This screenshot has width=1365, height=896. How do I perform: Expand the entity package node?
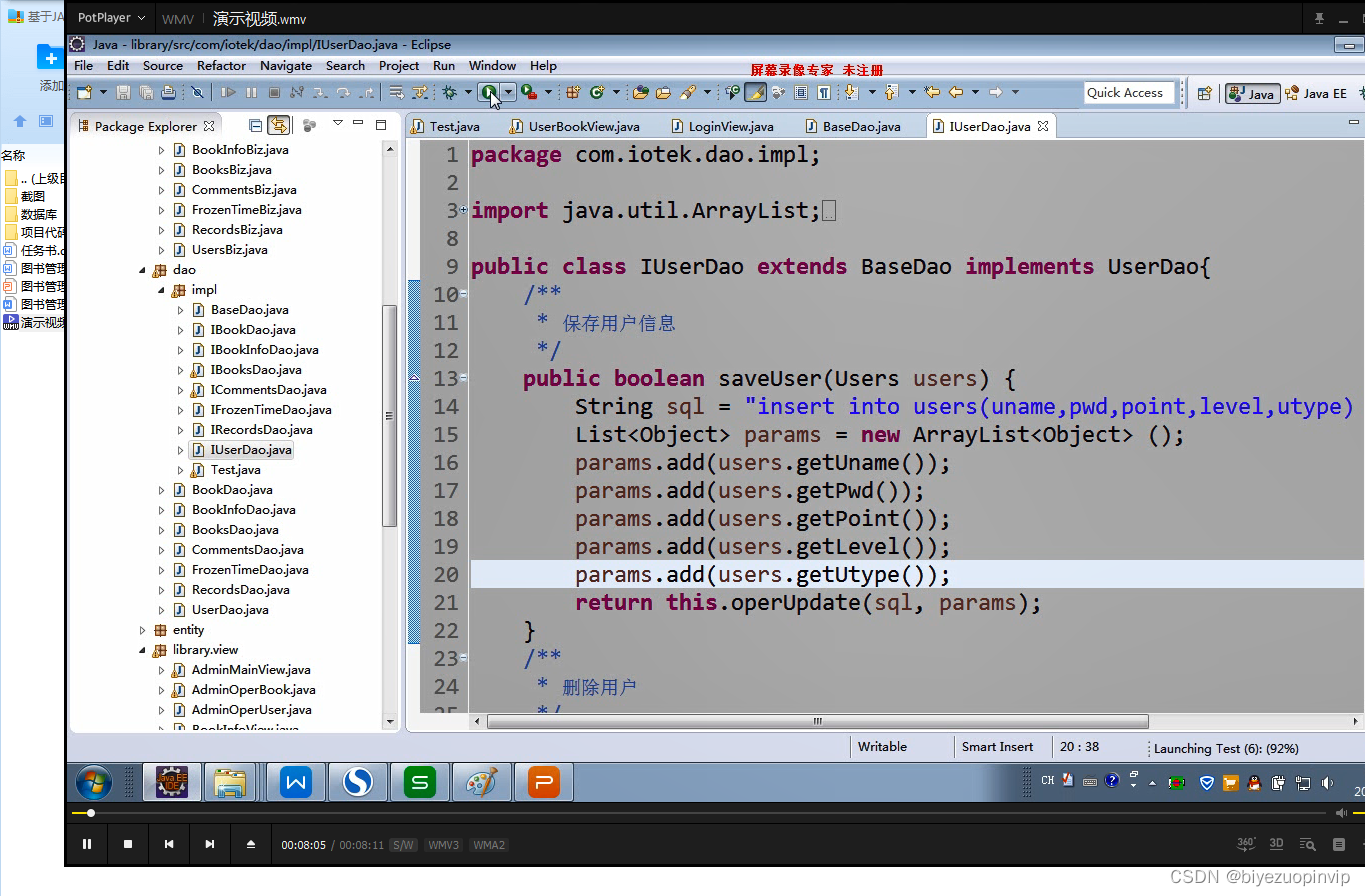(x=142, y=630)
